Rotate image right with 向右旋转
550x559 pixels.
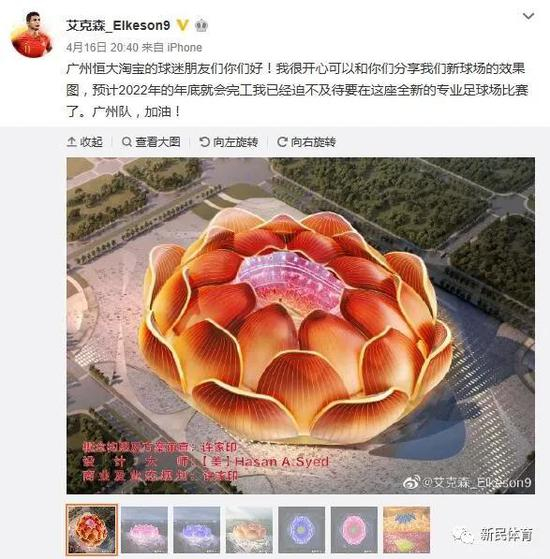(306, 142)
